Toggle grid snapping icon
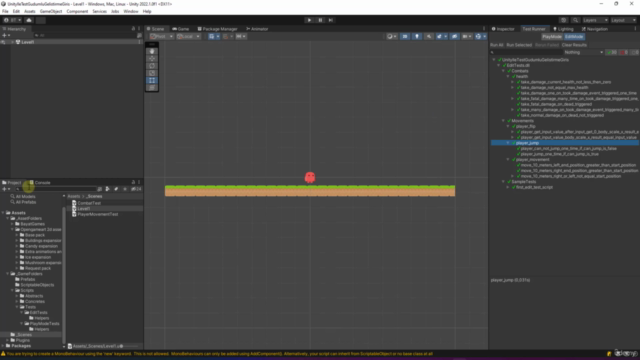The height and width of the screenshot is (360, 640). [227, 36]
